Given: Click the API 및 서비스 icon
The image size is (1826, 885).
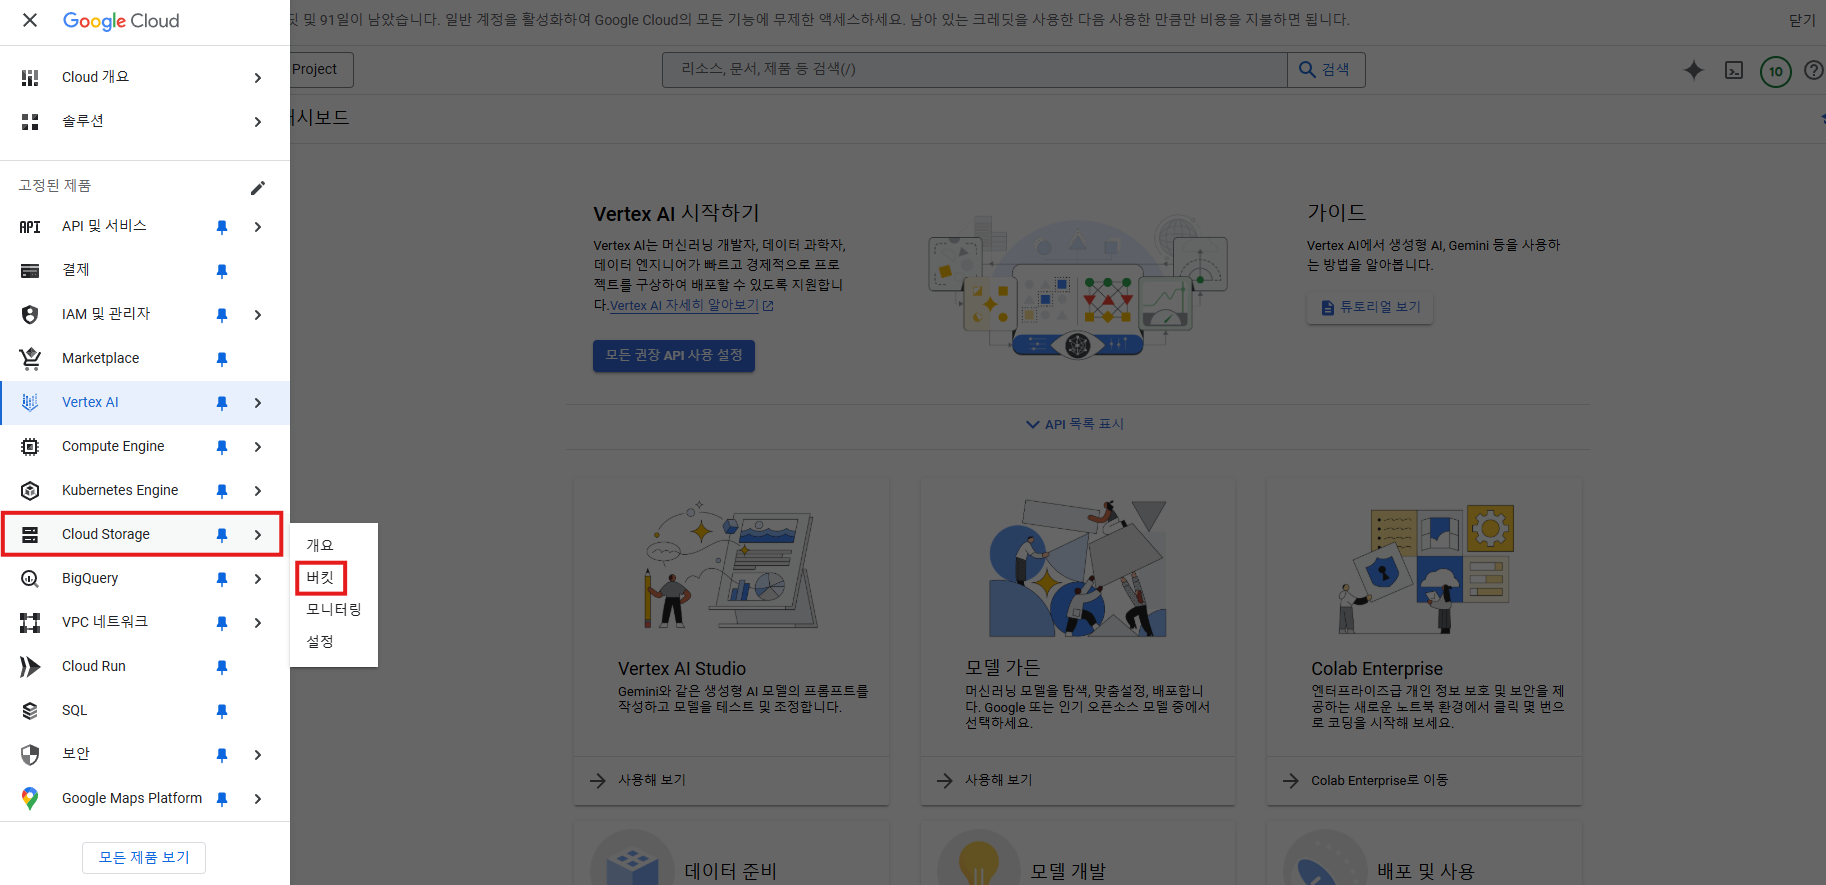Looking at the screenshot, I should point(30,227).
